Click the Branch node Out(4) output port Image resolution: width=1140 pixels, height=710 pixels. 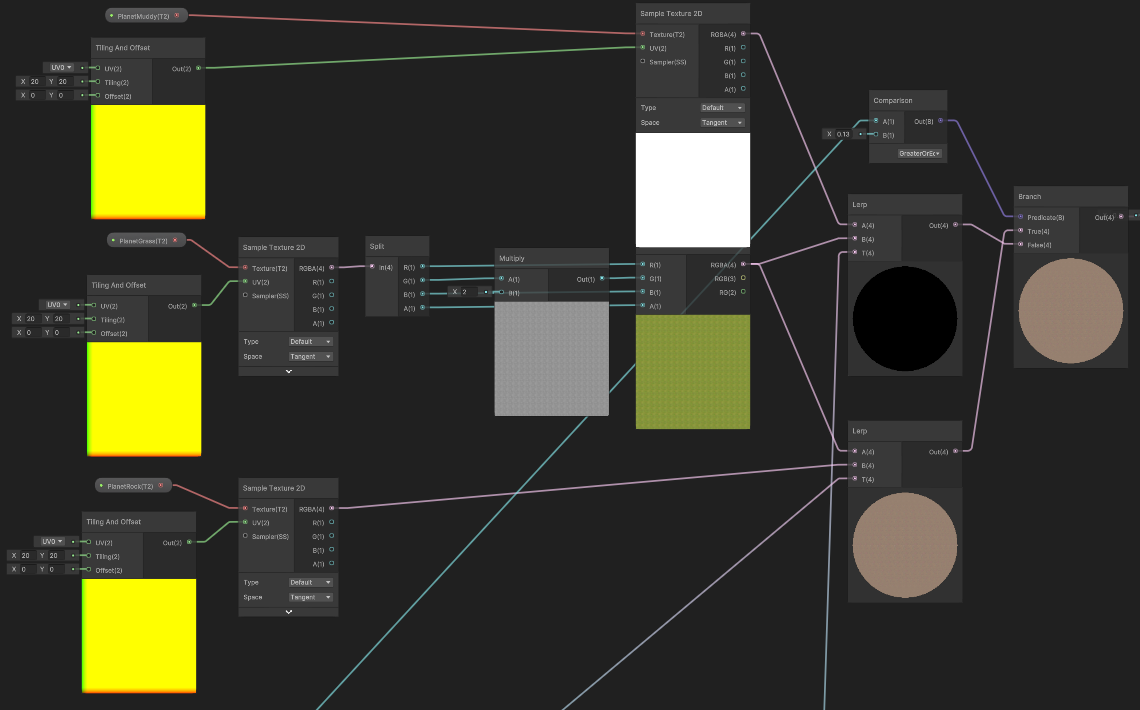coord(1121,217)
